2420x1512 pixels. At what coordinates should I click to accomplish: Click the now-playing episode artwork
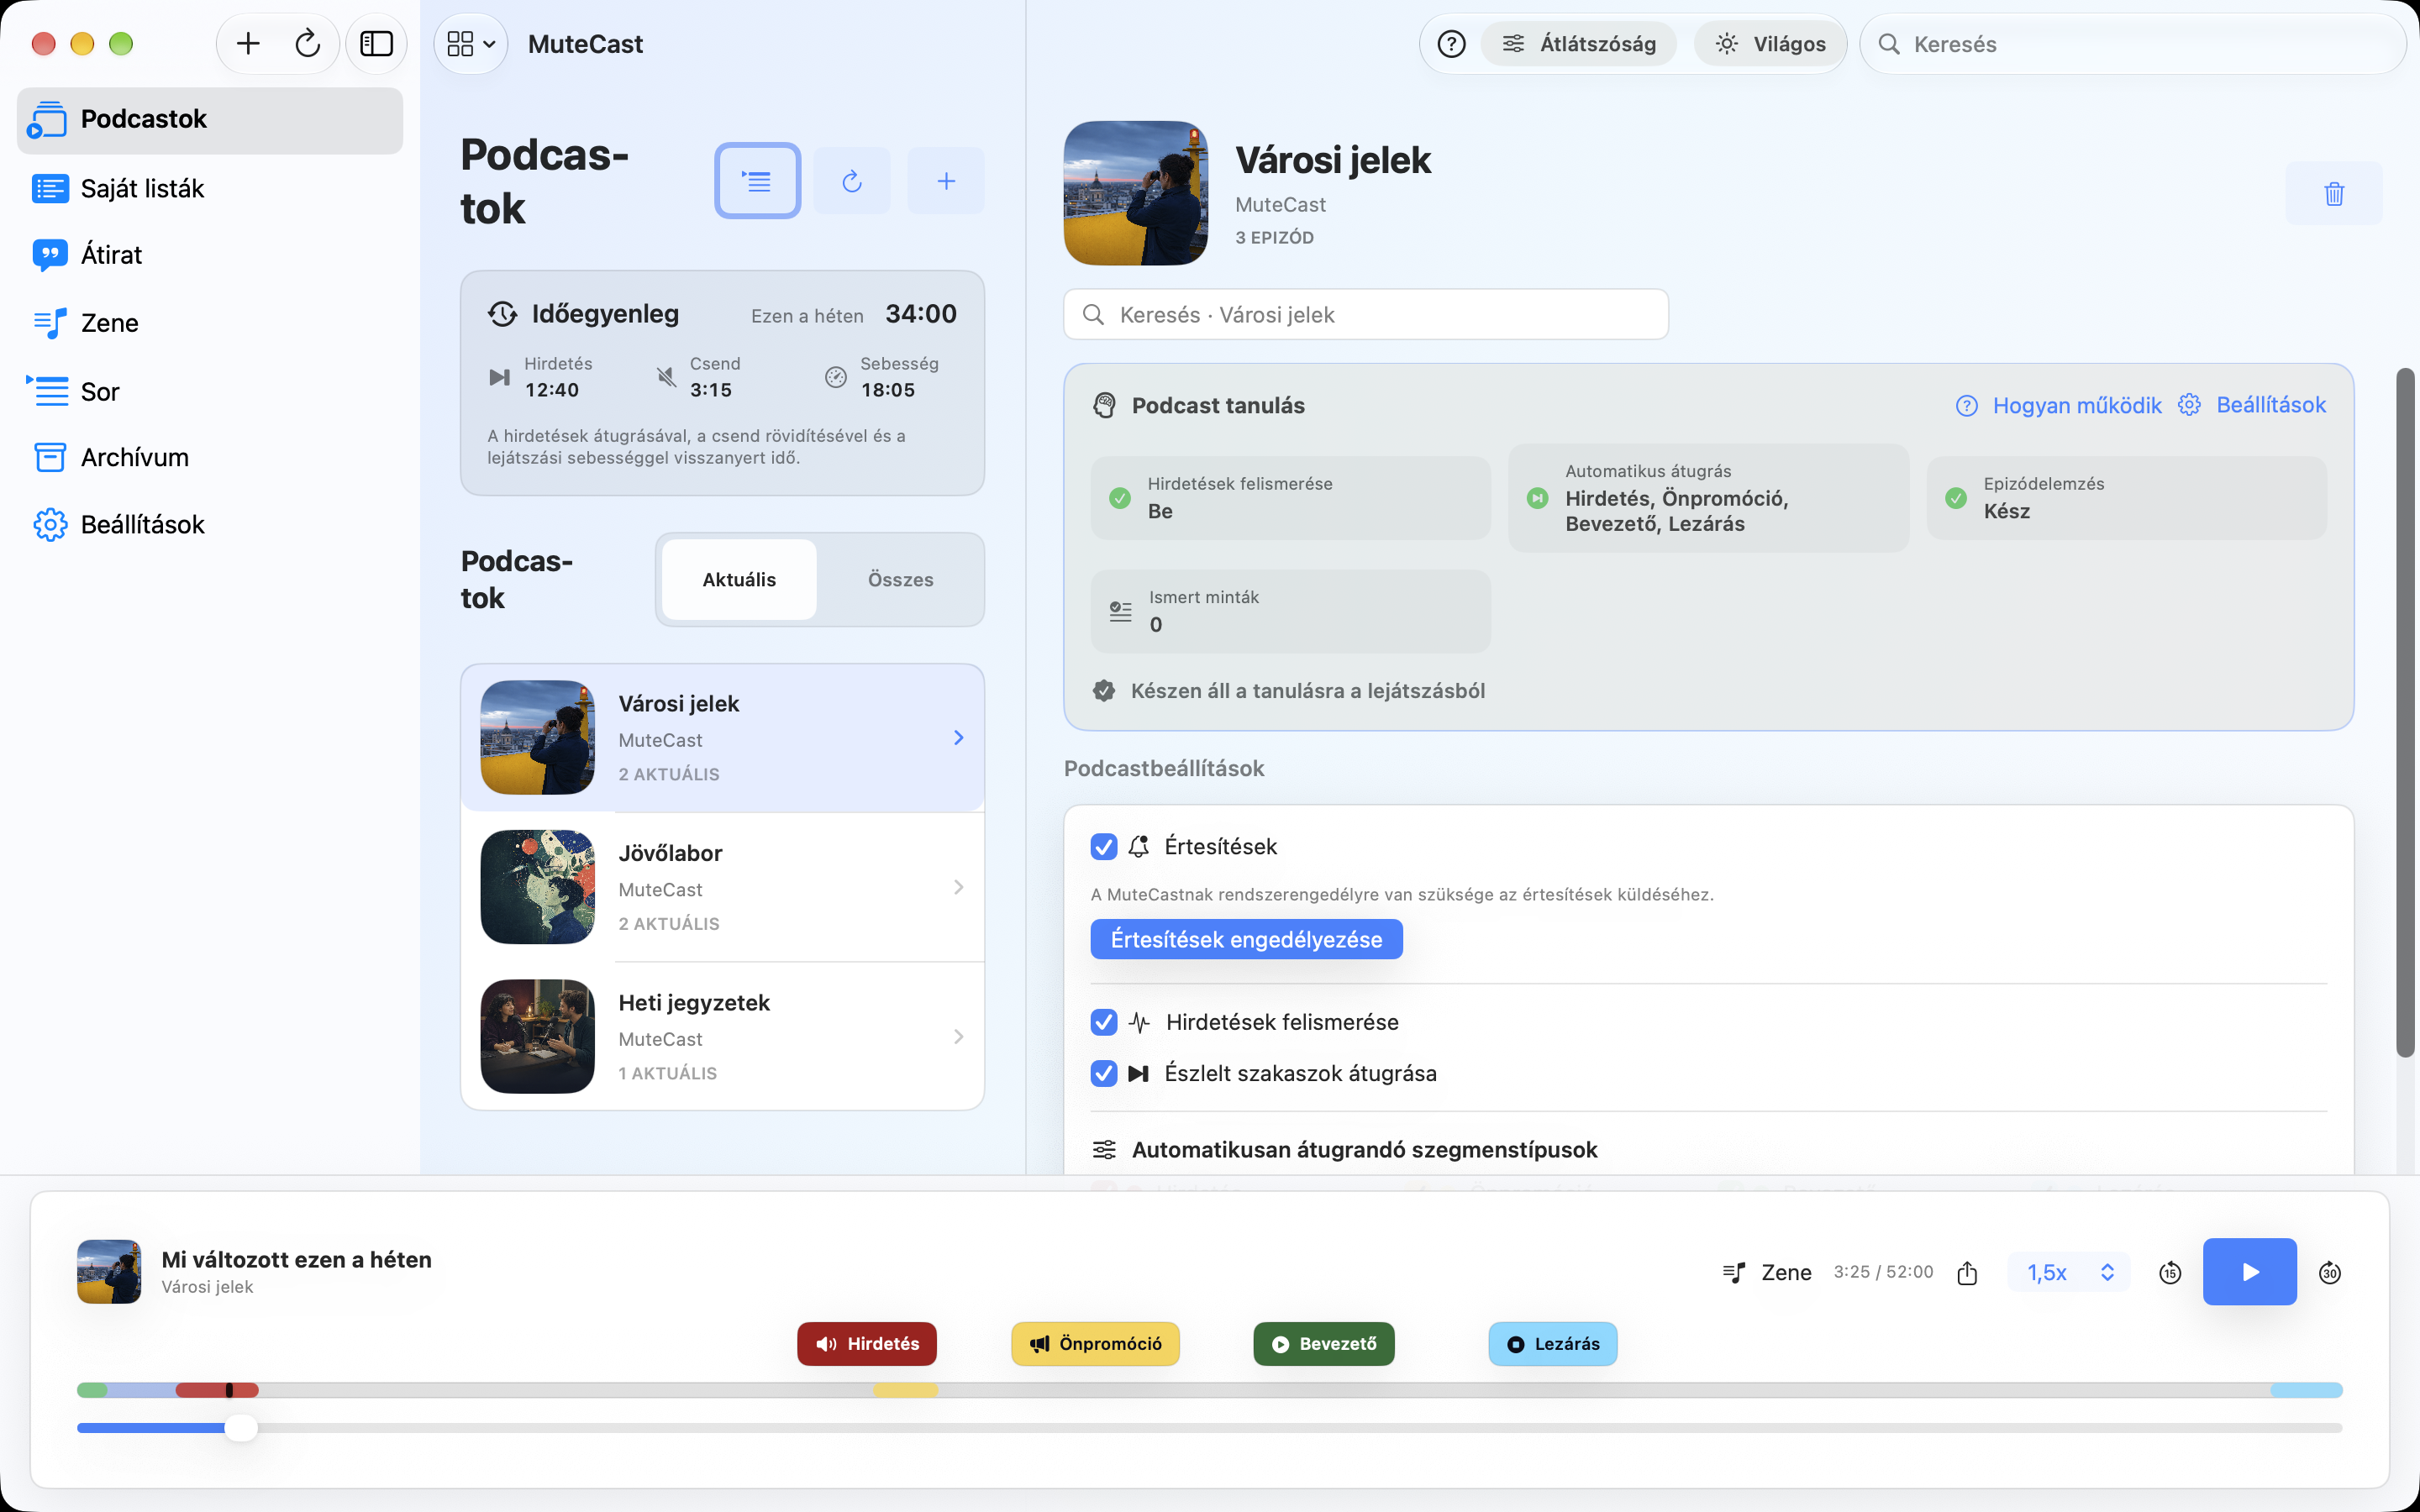click(109, 1272)
